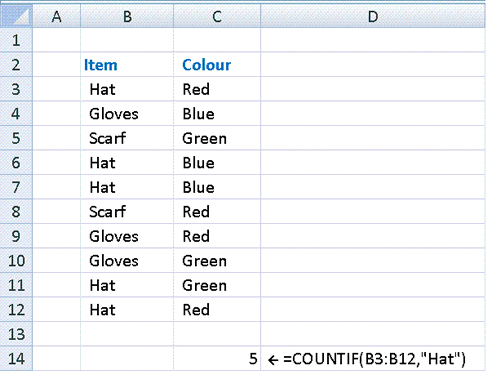Select Green cell in row 10
The height and width of the screenshot is (383, 500).
point(217,260)
